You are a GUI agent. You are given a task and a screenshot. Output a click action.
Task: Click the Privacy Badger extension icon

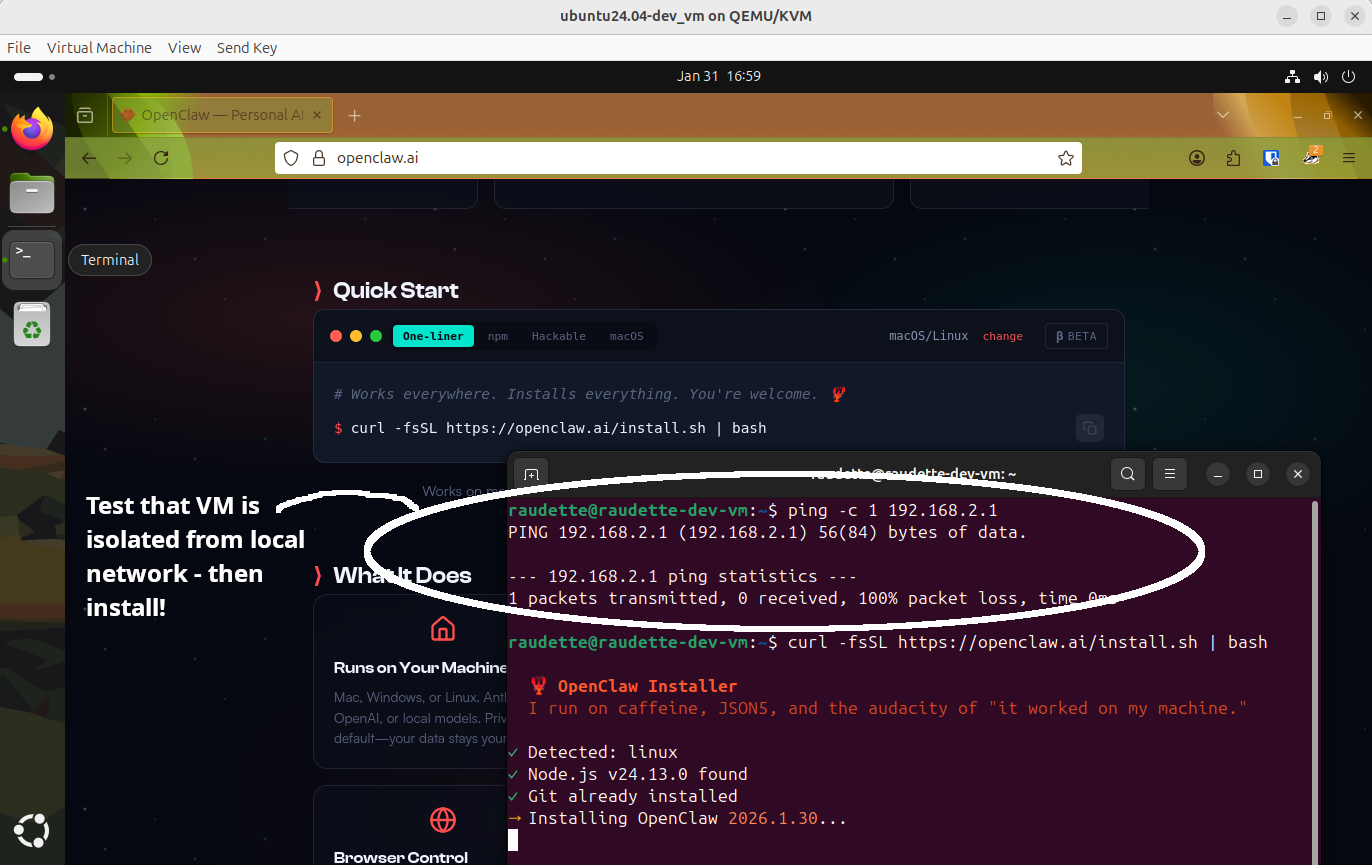[x=1312, y=157]
